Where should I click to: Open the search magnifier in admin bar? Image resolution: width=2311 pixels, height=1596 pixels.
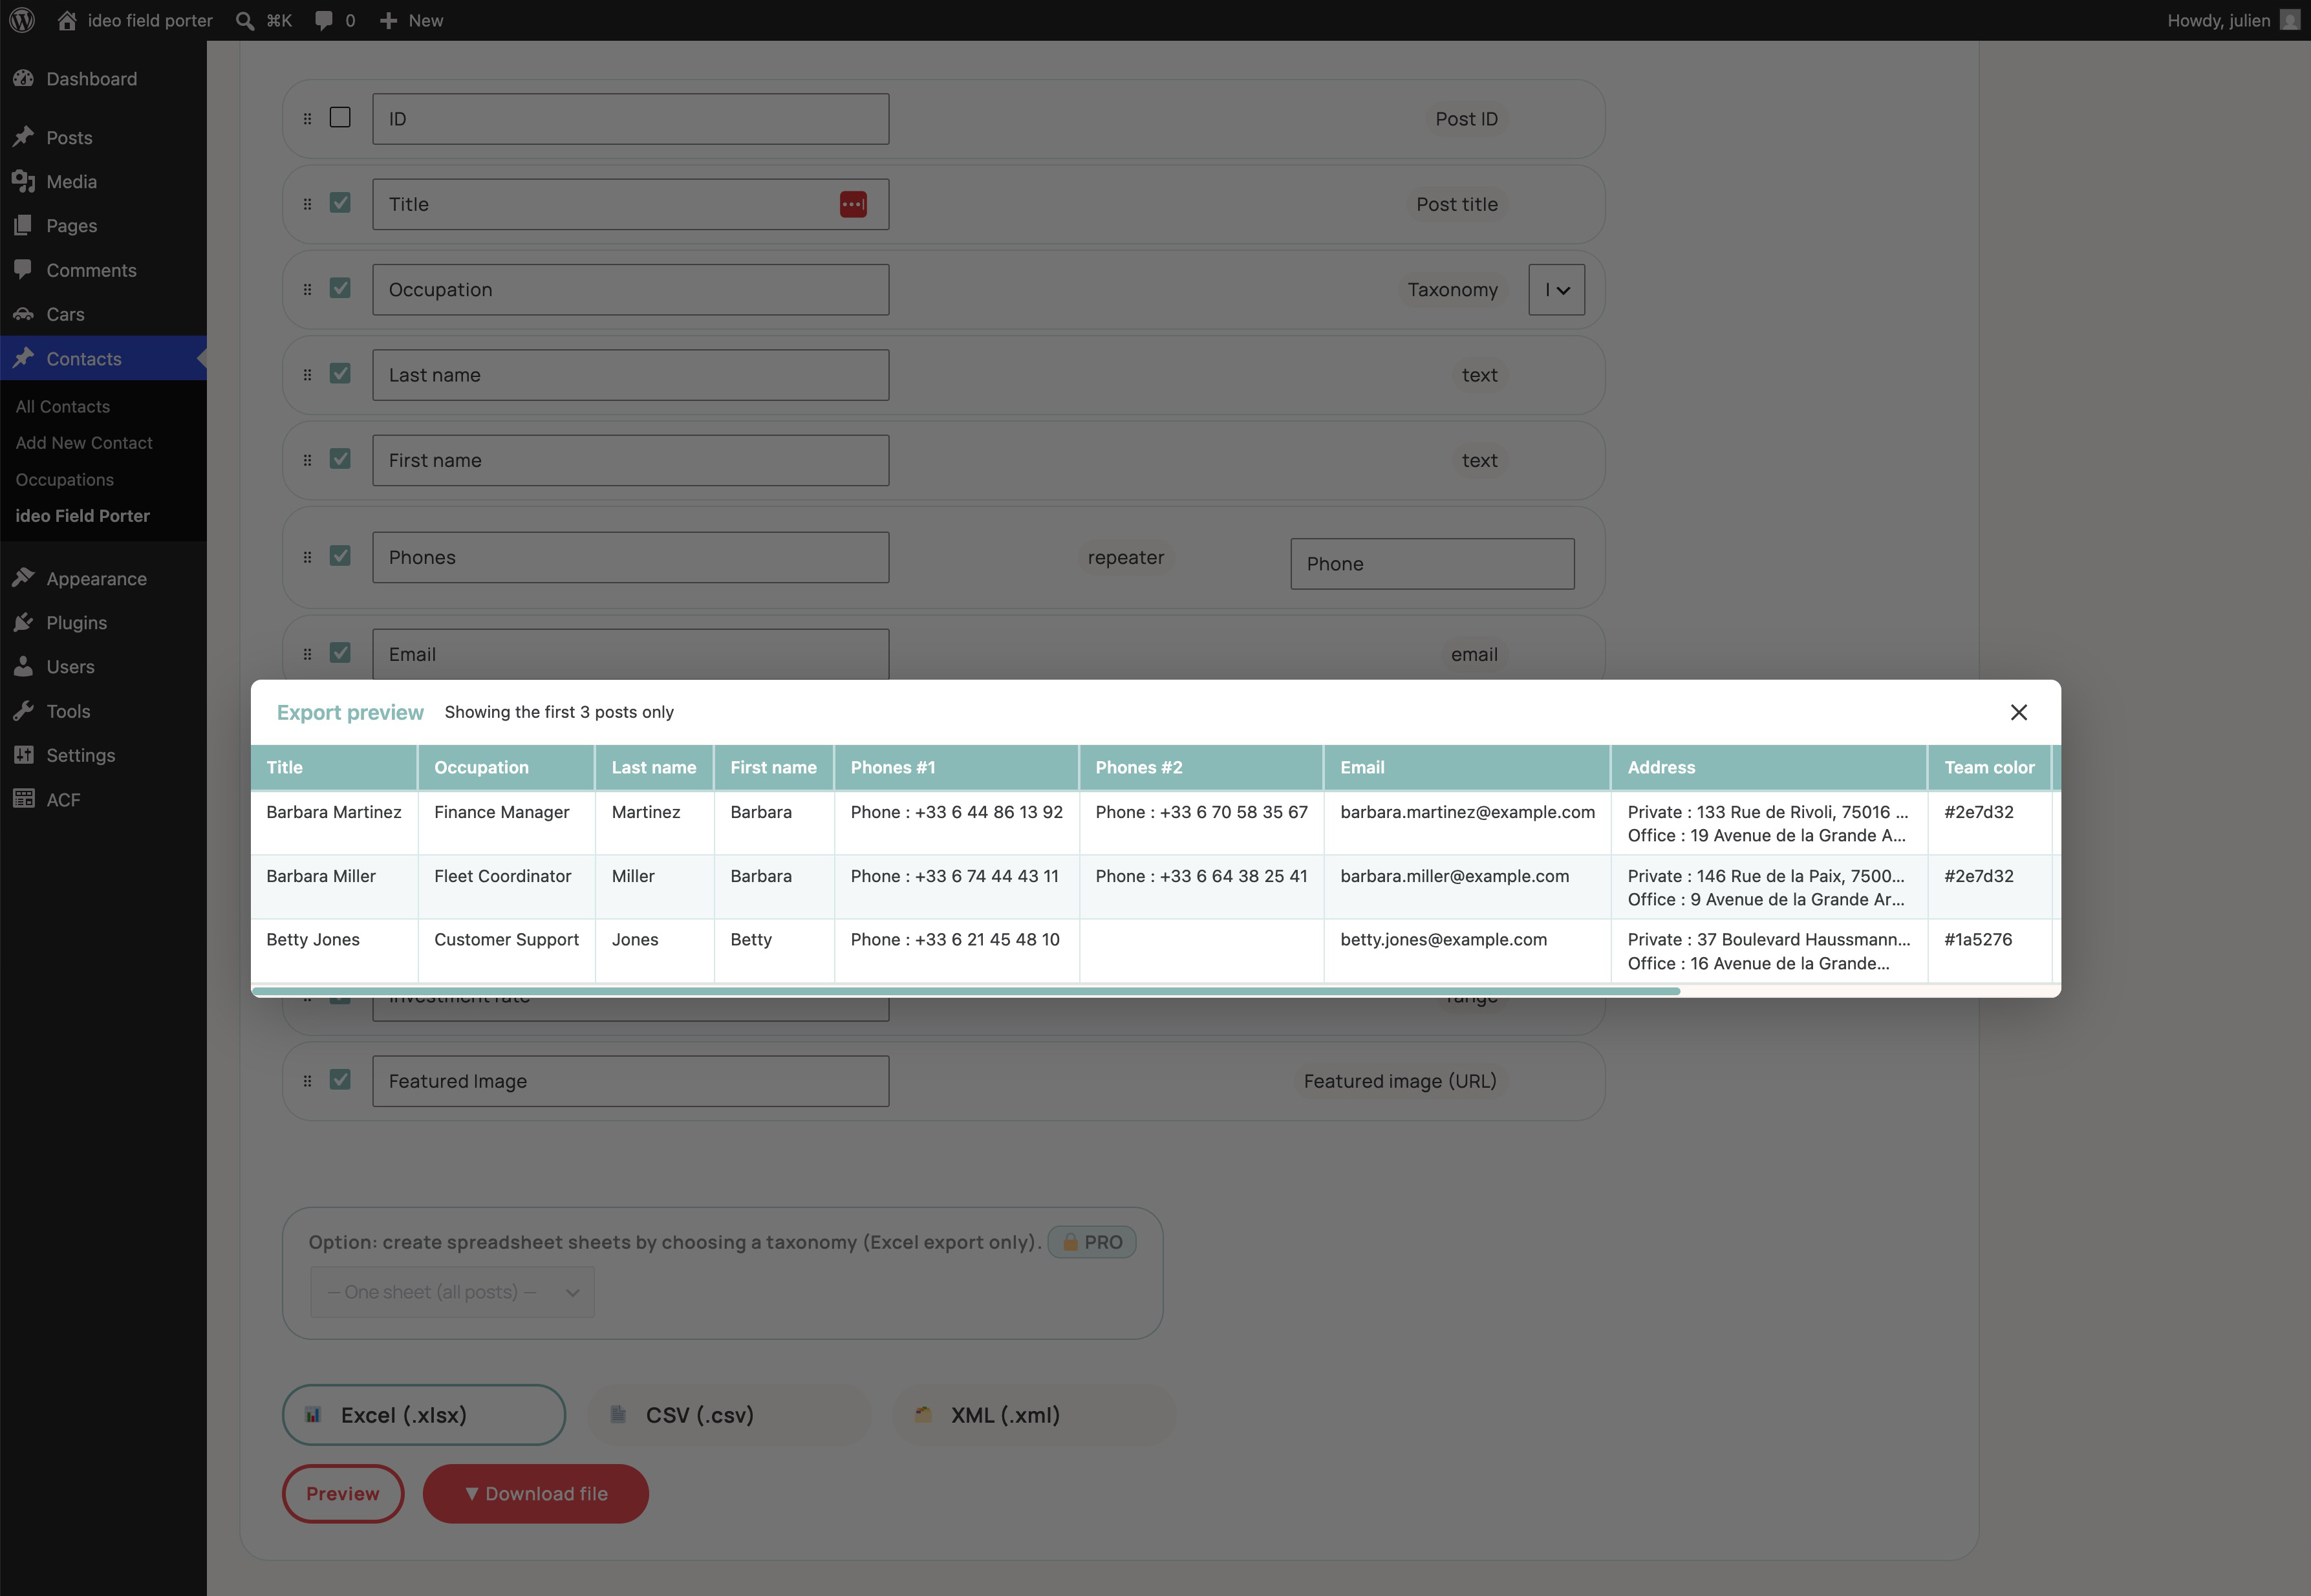pyautogui.click(x=245, y=20)
